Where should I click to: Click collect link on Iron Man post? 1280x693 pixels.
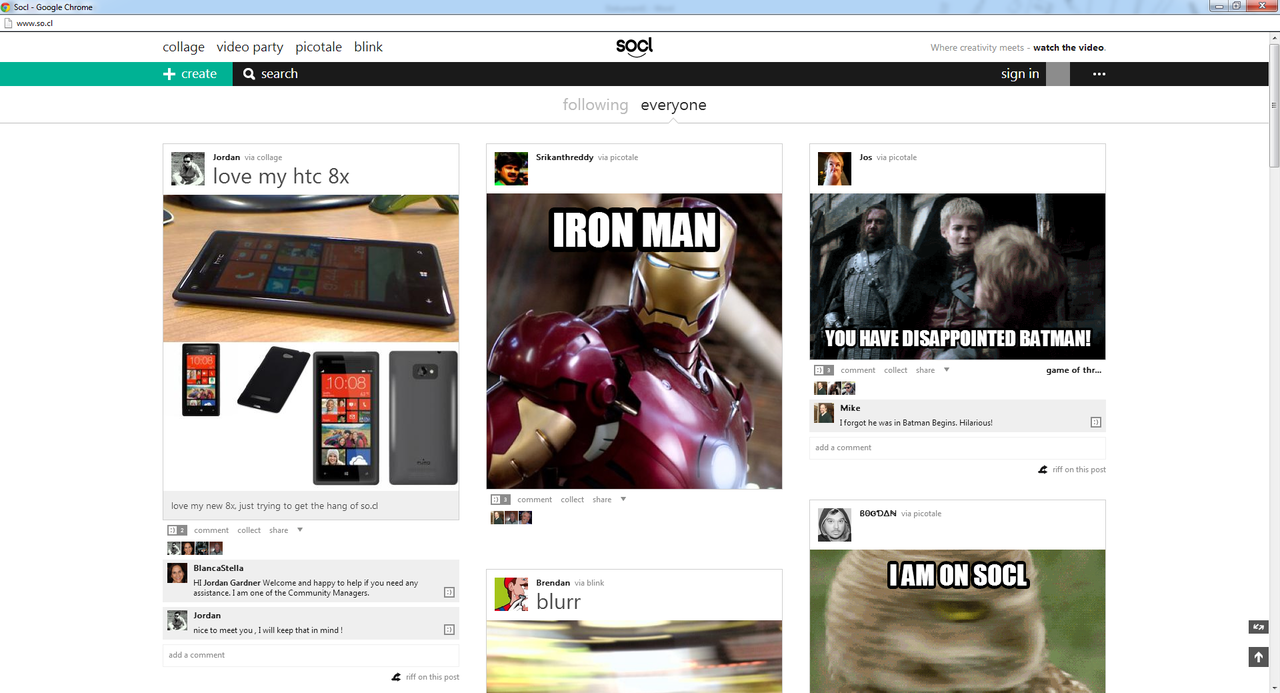[x=572, y=499]
